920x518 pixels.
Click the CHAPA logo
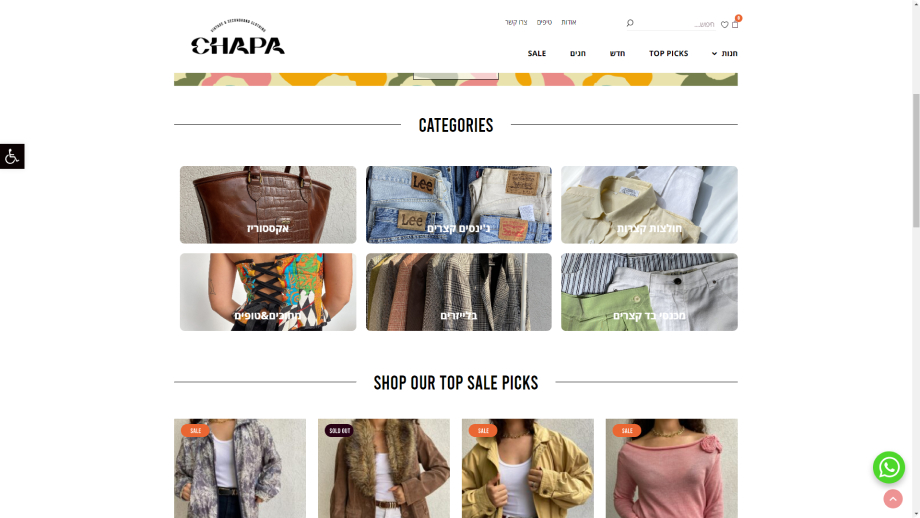click(238, 38)
